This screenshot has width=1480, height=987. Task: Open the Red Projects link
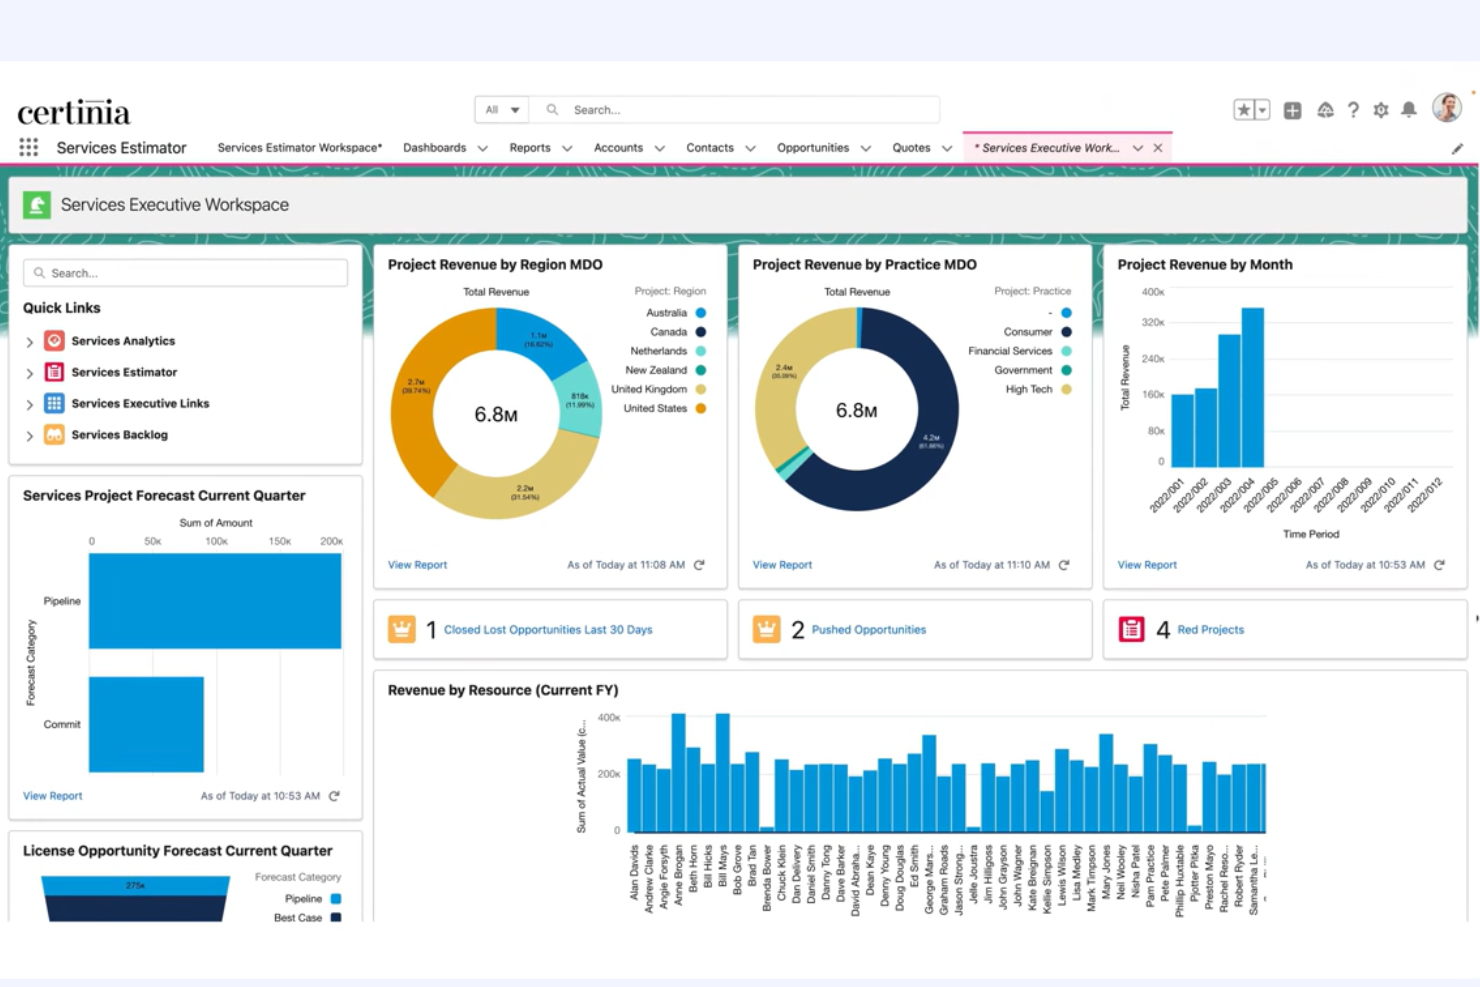pos(1210,629)
